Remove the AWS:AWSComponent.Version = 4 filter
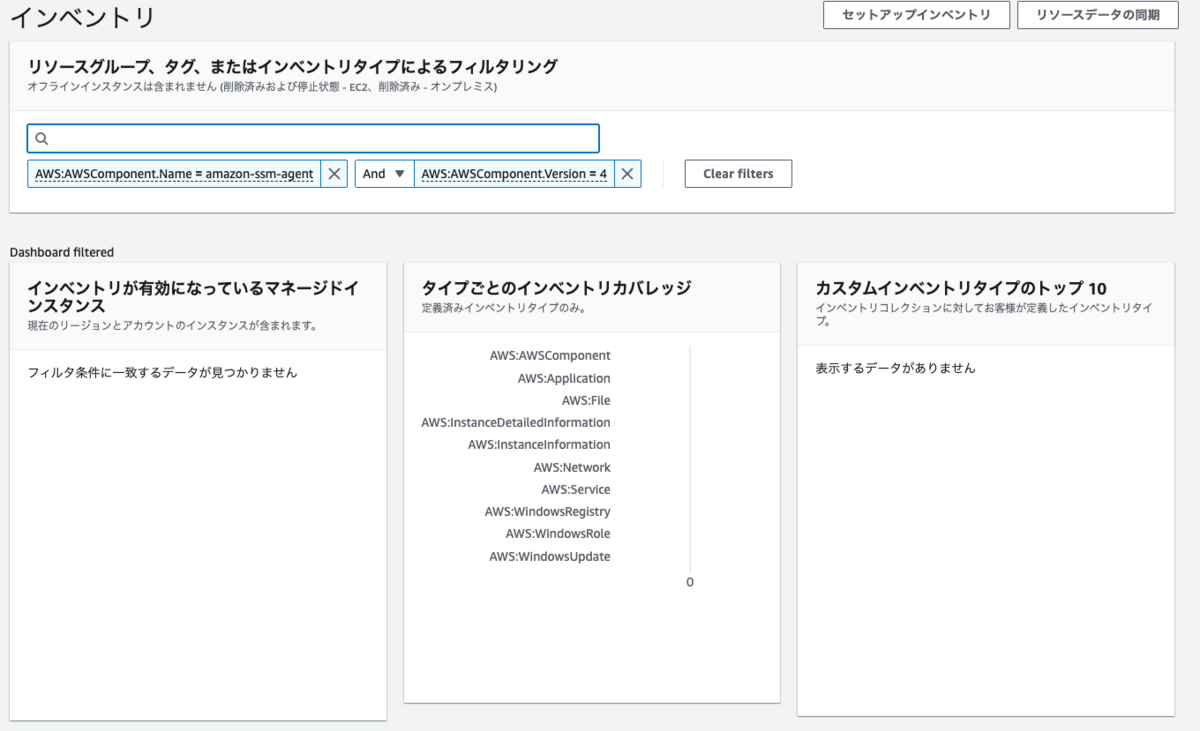The image size is (1200, 731). pyautogui.click(x=627, y=173)
